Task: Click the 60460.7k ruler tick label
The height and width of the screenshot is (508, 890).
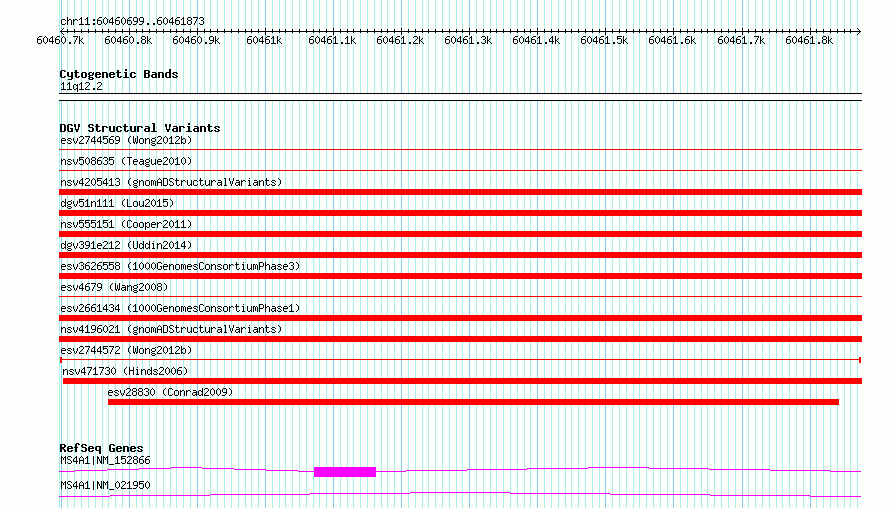Action: pos(60,40)
